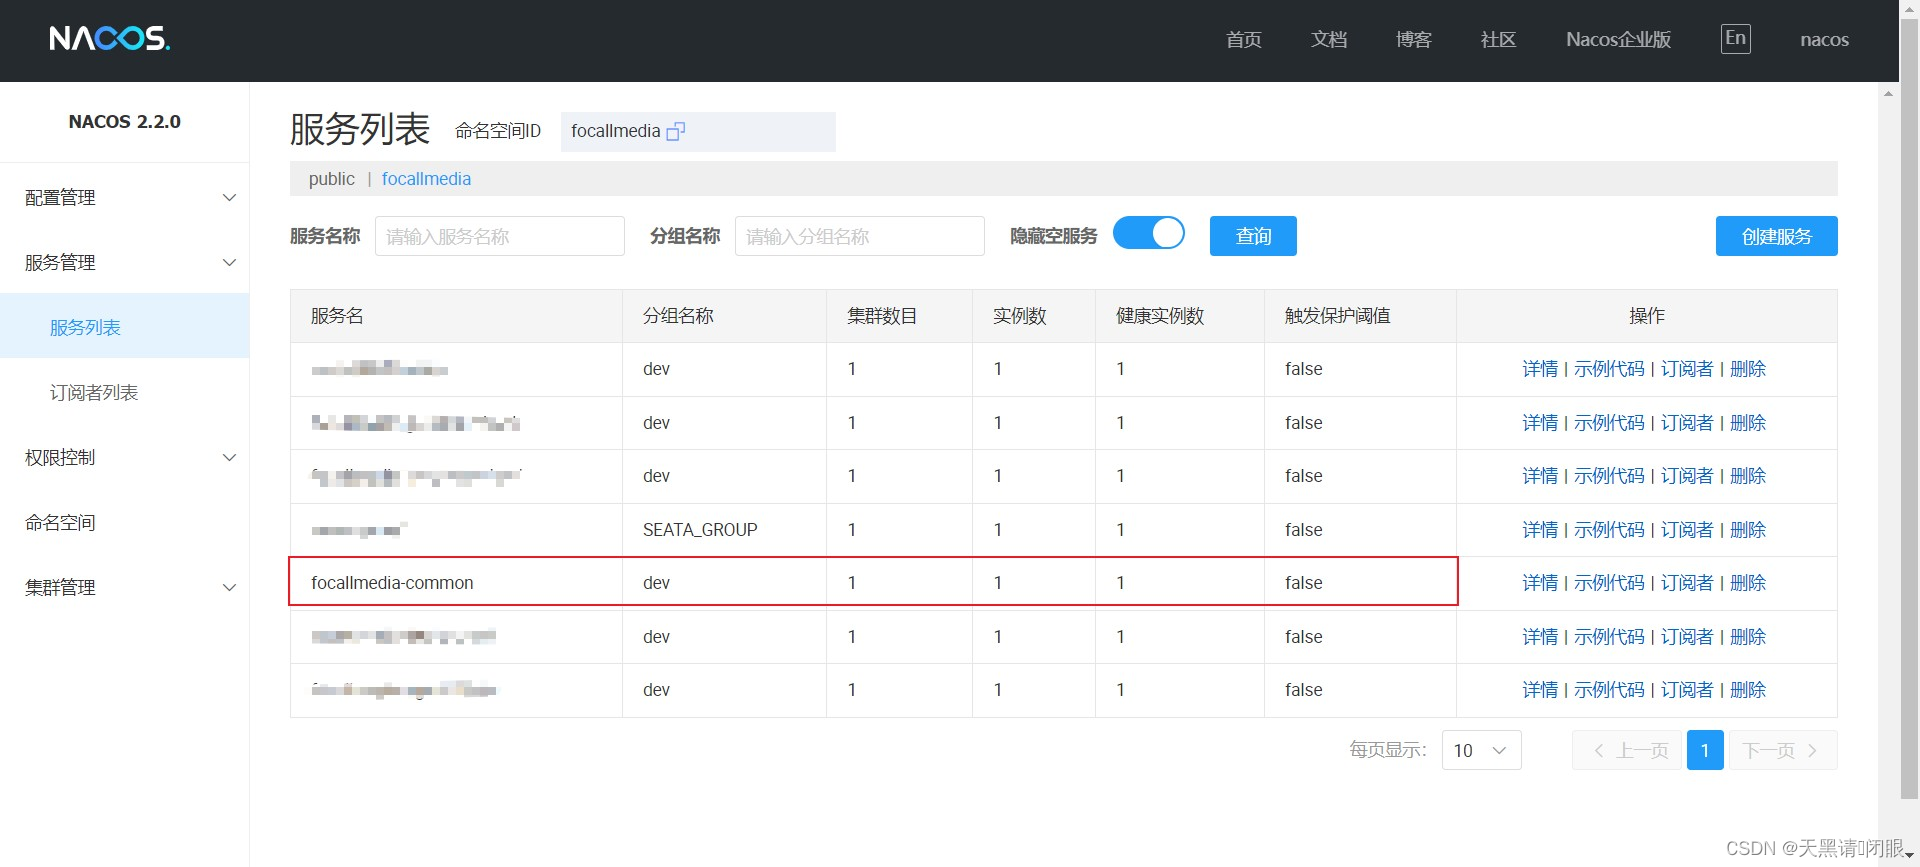Open the nacos user menu
Viewport: 1920px width, 867px height.
tap(1824, 40)
